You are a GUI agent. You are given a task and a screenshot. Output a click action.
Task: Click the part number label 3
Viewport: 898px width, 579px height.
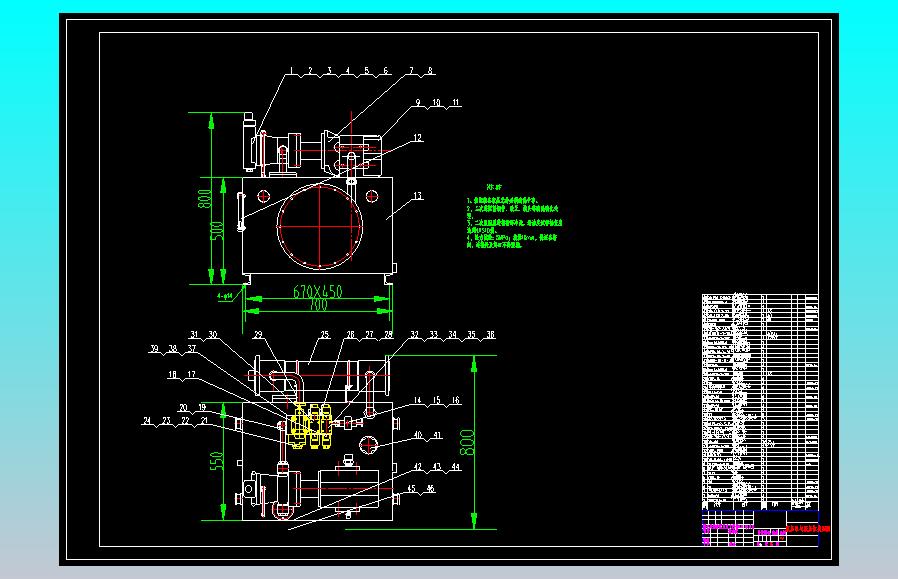(x=329, y=71)
